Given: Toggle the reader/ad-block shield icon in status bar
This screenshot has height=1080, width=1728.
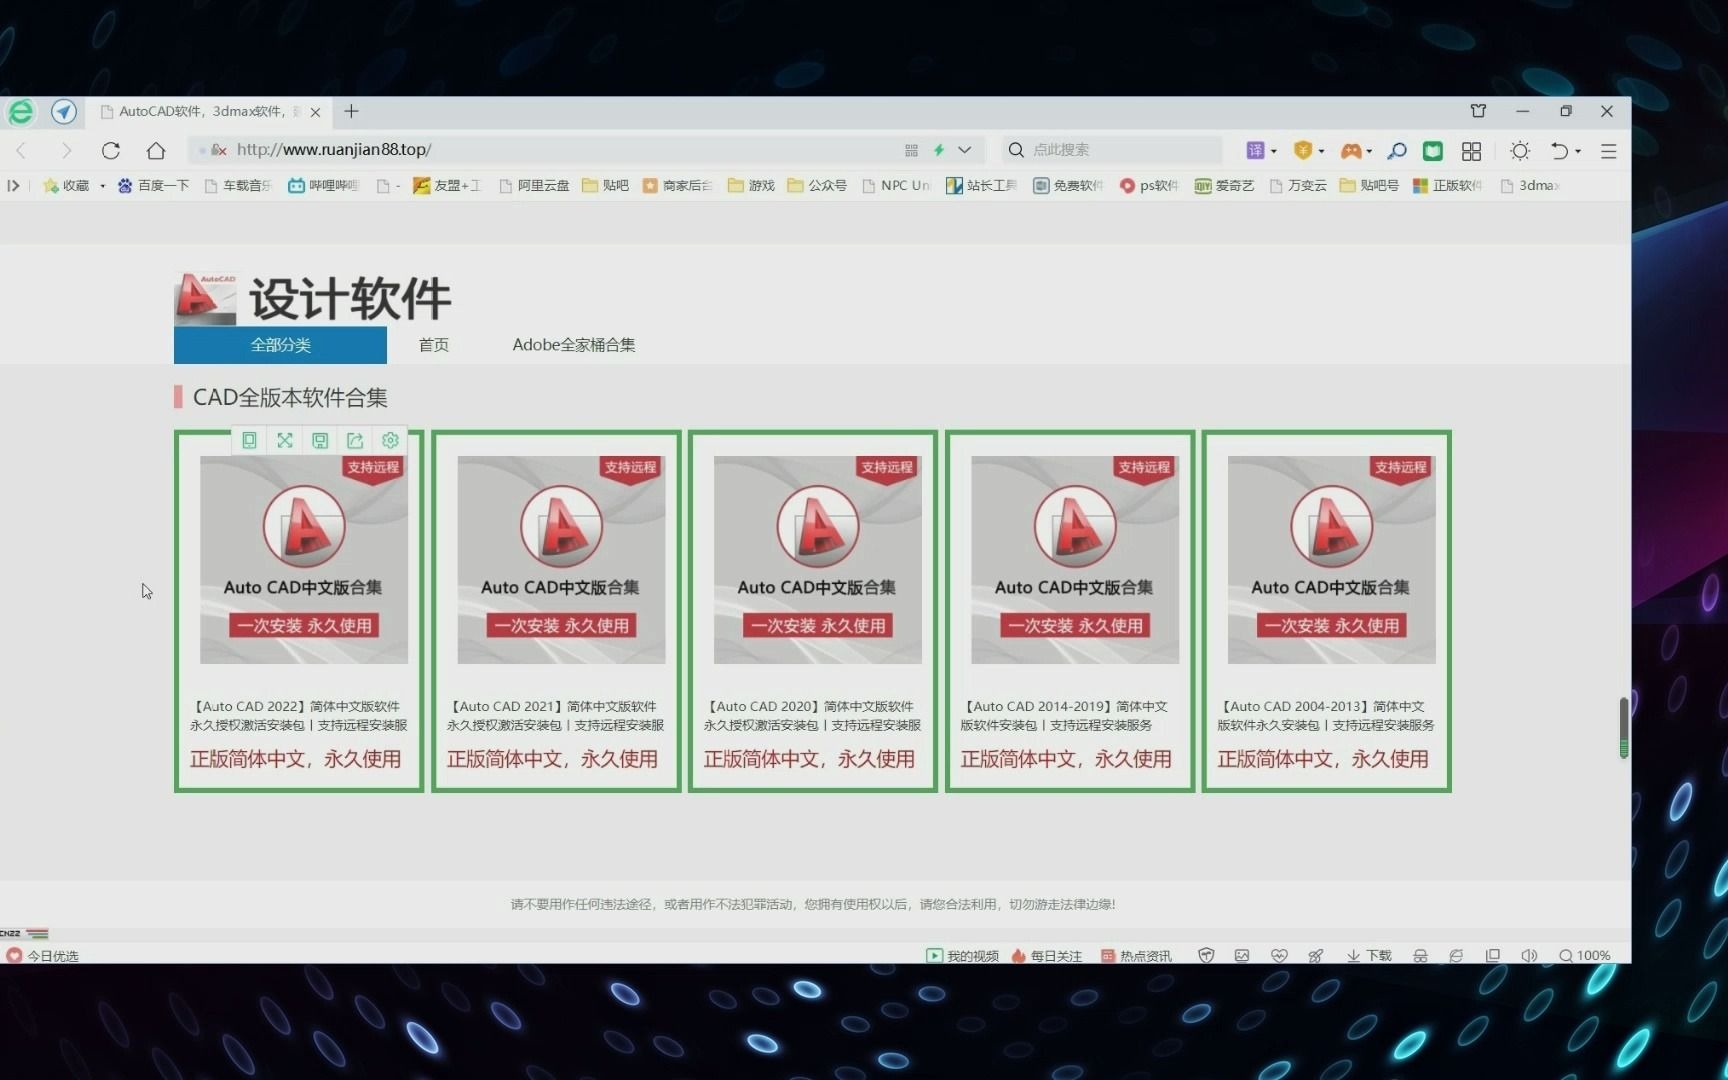Looking at the screenshot, I should point(1205,956).
